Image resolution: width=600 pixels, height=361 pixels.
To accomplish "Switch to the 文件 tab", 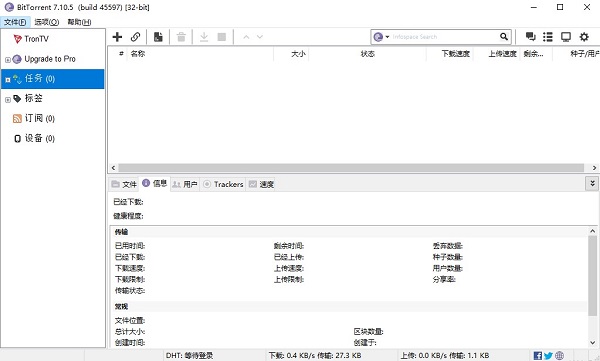I will click(x=124, y=185).
